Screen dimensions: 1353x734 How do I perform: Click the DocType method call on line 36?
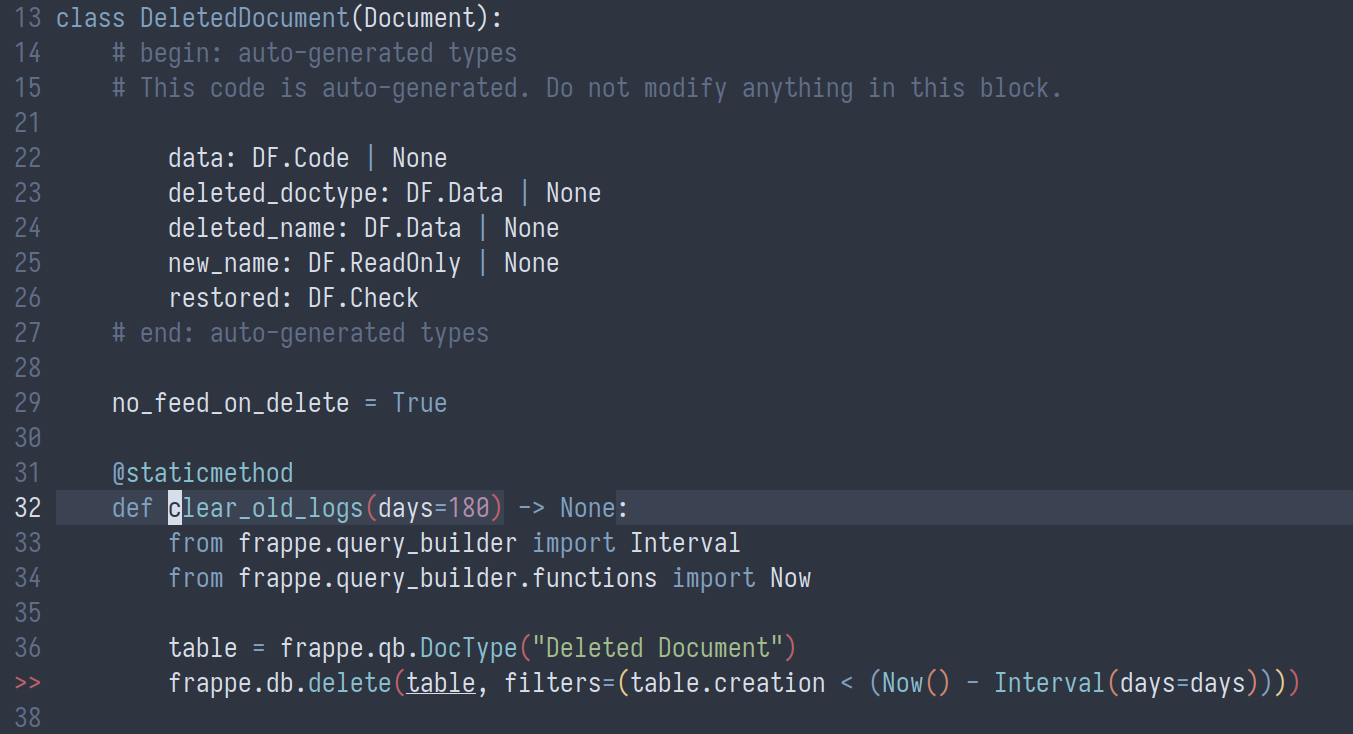pyautogui.click(x=467, y=648)
